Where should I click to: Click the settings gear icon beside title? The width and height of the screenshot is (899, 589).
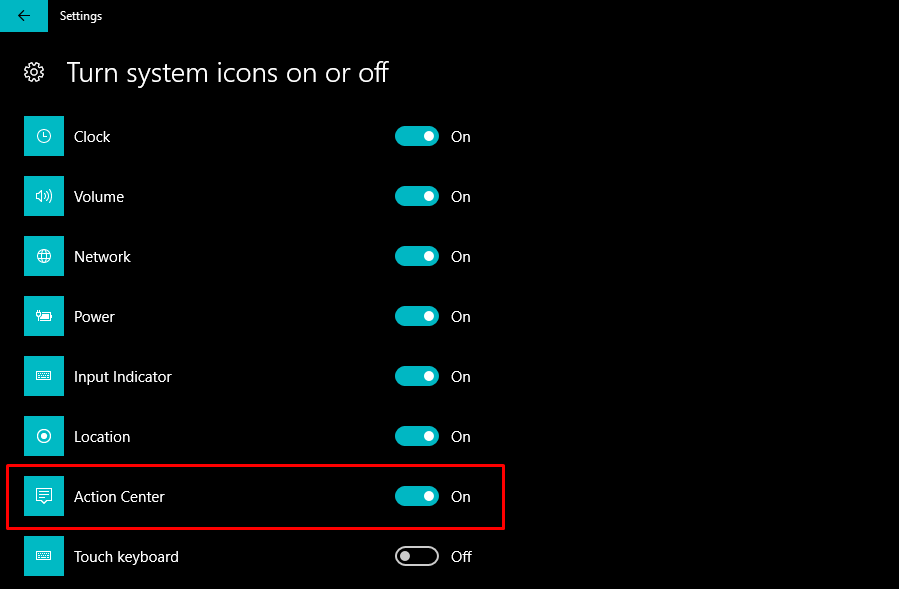click(34, 72)
